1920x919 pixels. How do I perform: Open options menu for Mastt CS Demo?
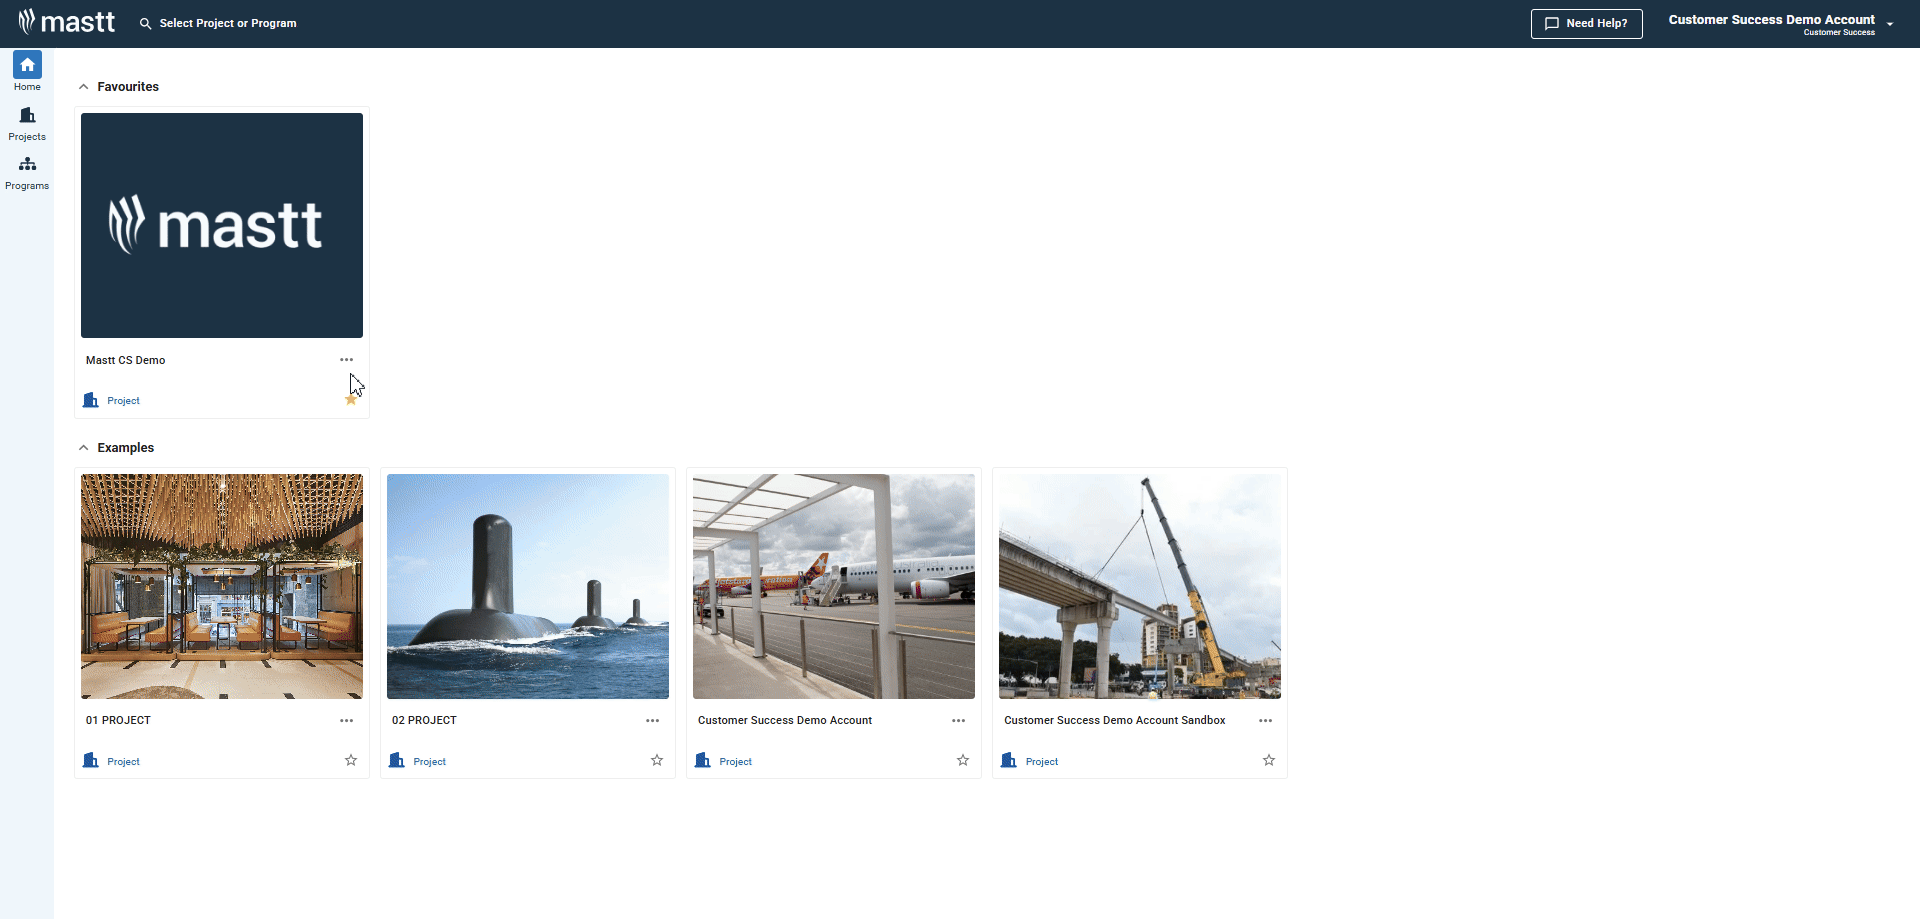tap(346, 360)
